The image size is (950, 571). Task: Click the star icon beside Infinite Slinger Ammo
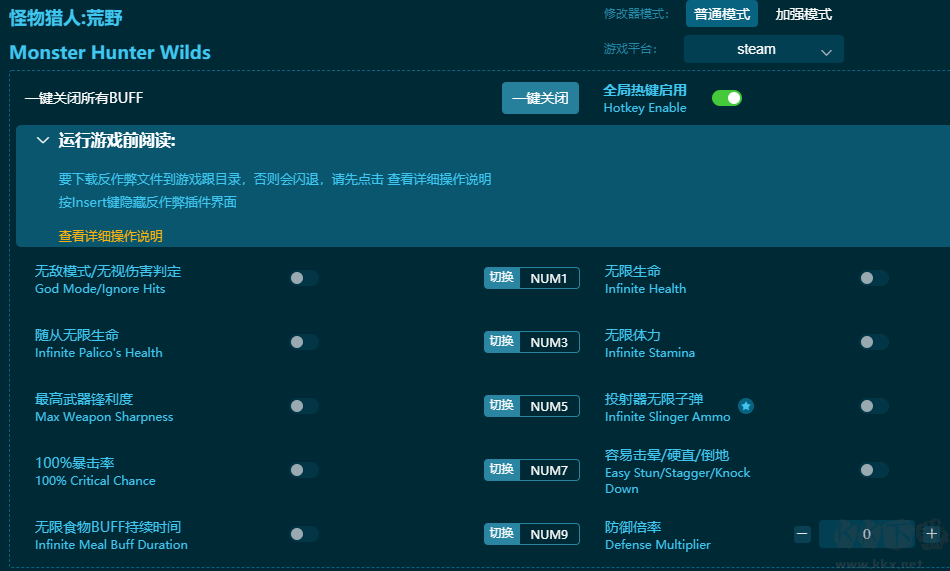click(x=746, y=406)
